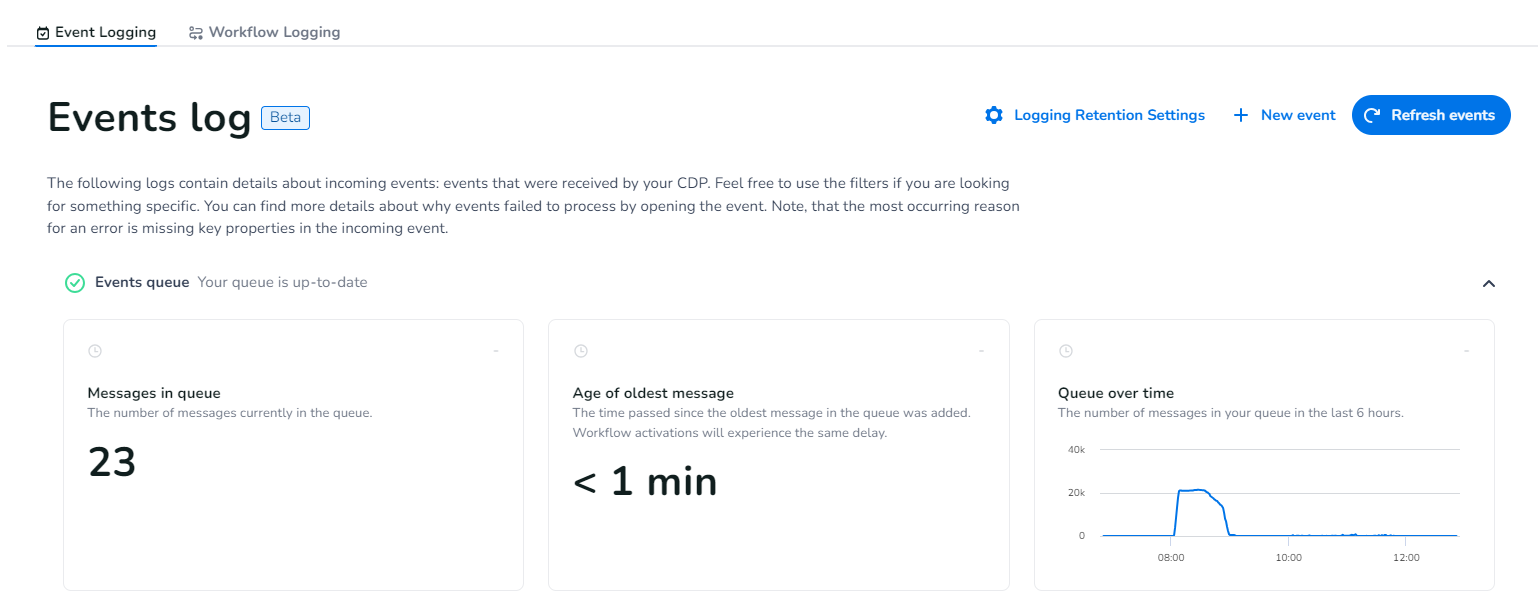Click the clock icon on Messages in queue card
Image resolution: width=1538 pixels, height=606 pixels.
(95, 351)
